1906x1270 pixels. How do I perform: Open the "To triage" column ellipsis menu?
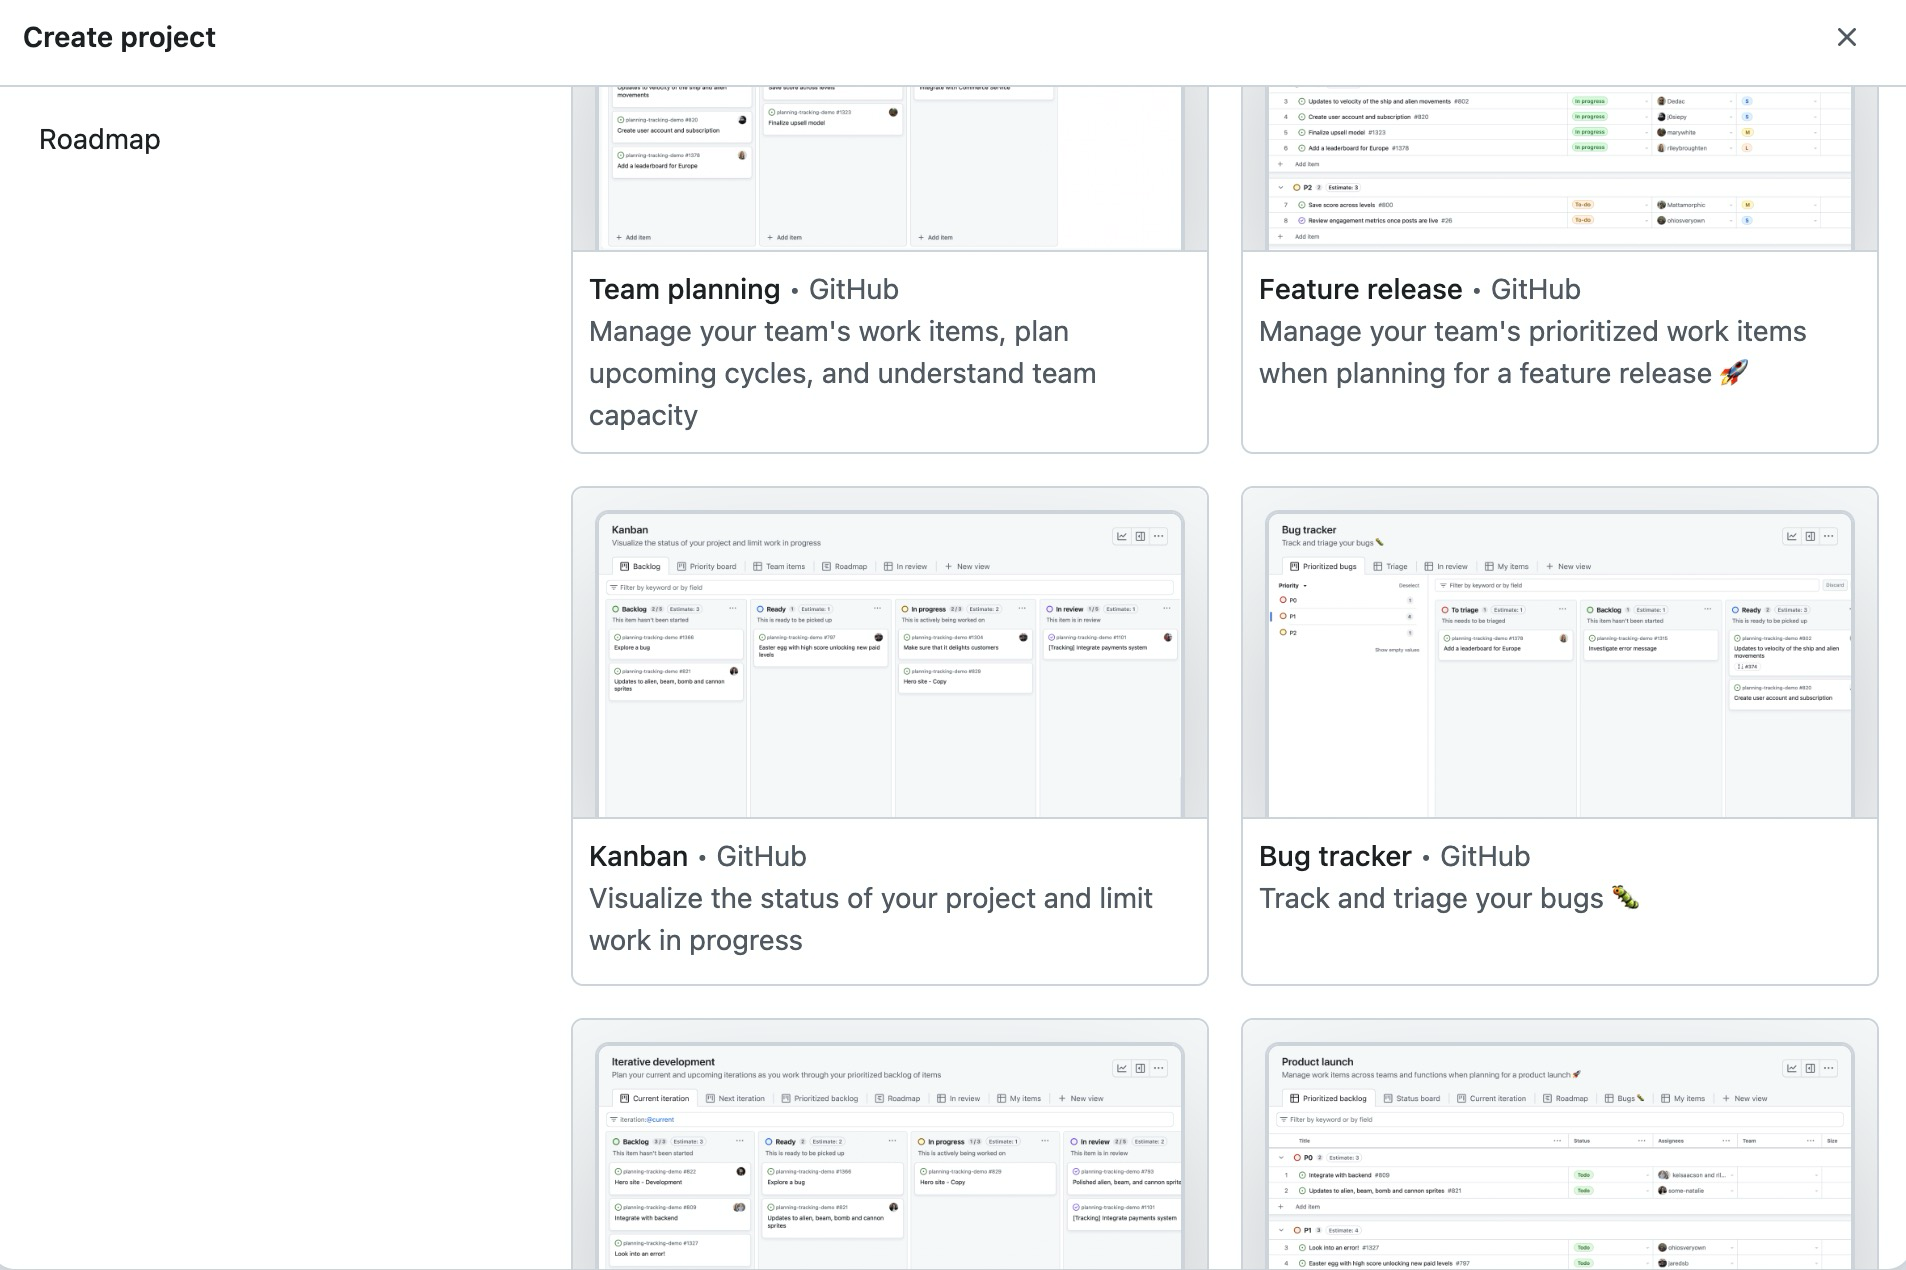point(1562,609)
